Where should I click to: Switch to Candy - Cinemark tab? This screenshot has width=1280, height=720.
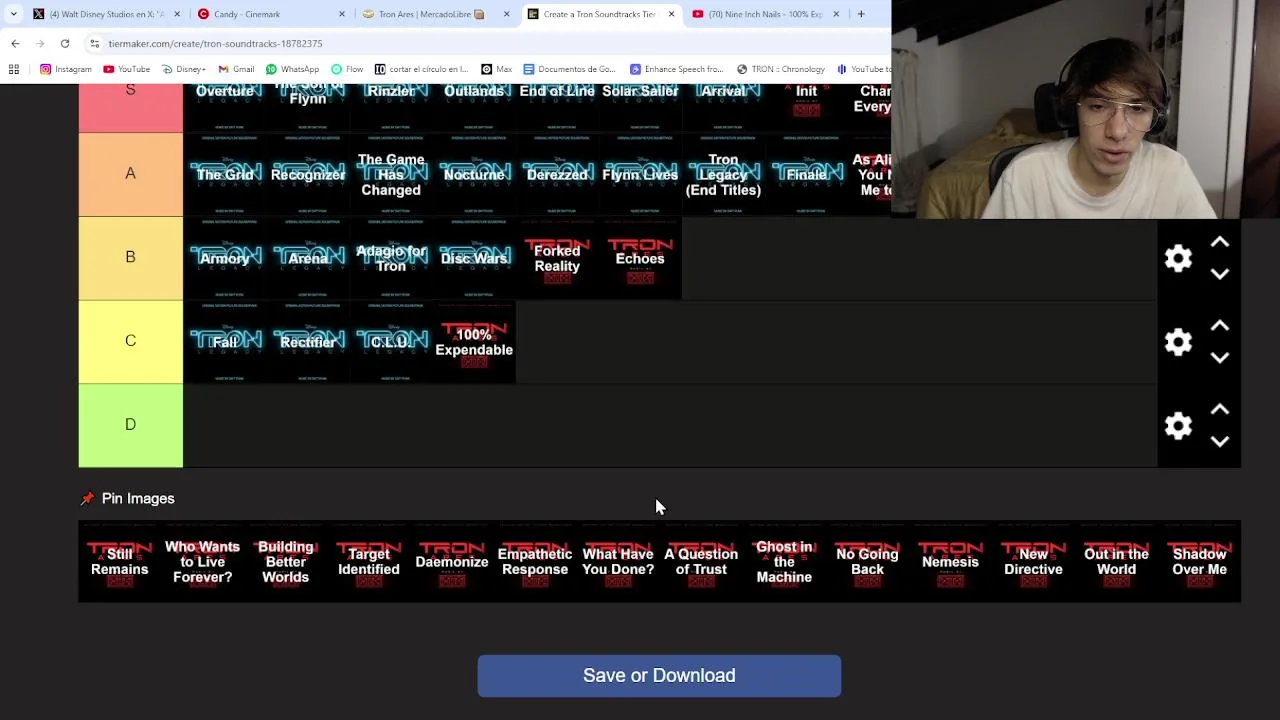(x=272, y=14)
